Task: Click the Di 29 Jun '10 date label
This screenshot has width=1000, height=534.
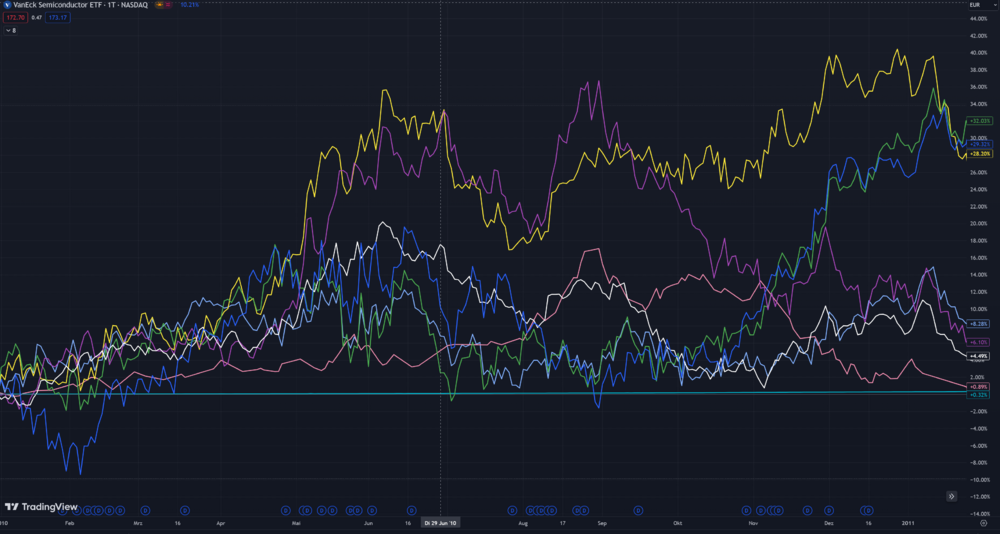Action: (x=441, y=523)
